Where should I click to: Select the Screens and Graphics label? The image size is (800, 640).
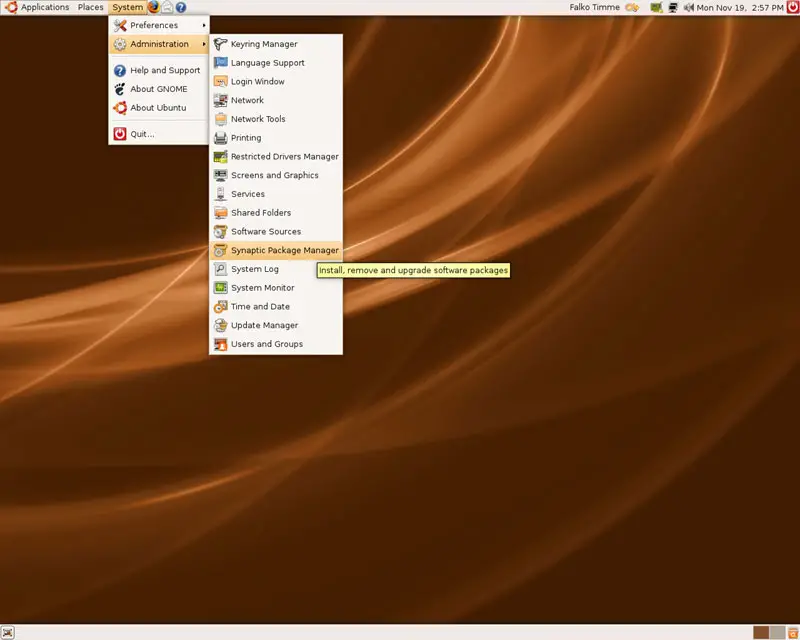pyautogui.click(x=274, y=175)
